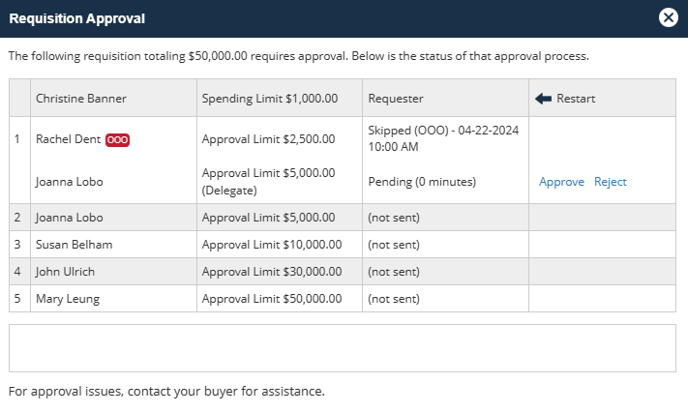Click the Restart label in header row
The height and width of the screenshot is (413, 688).
[576, 99]
